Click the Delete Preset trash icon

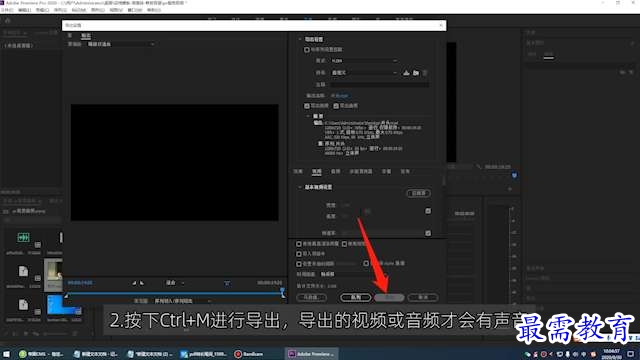point(425,73)
